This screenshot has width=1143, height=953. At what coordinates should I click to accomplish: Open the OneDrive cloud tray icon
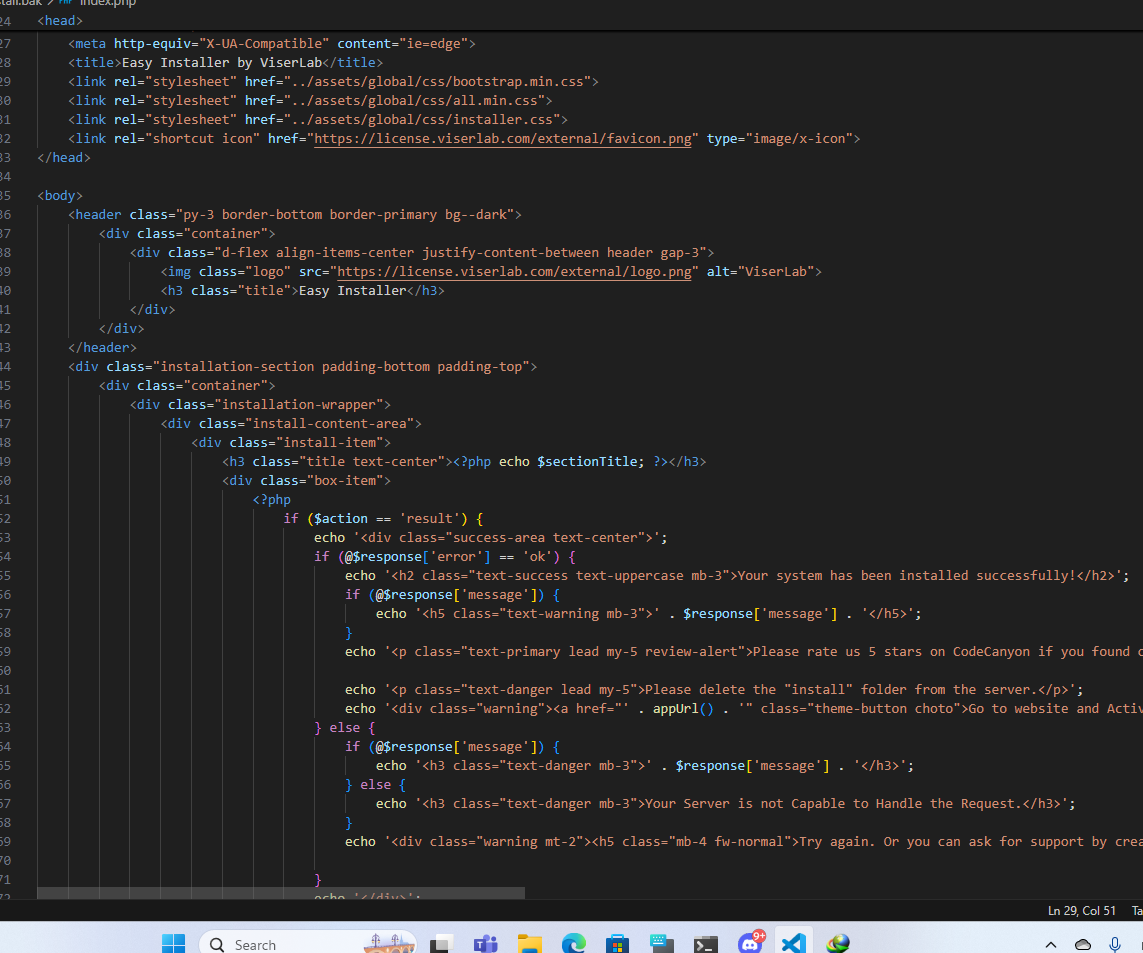[x=1082, y=944]
